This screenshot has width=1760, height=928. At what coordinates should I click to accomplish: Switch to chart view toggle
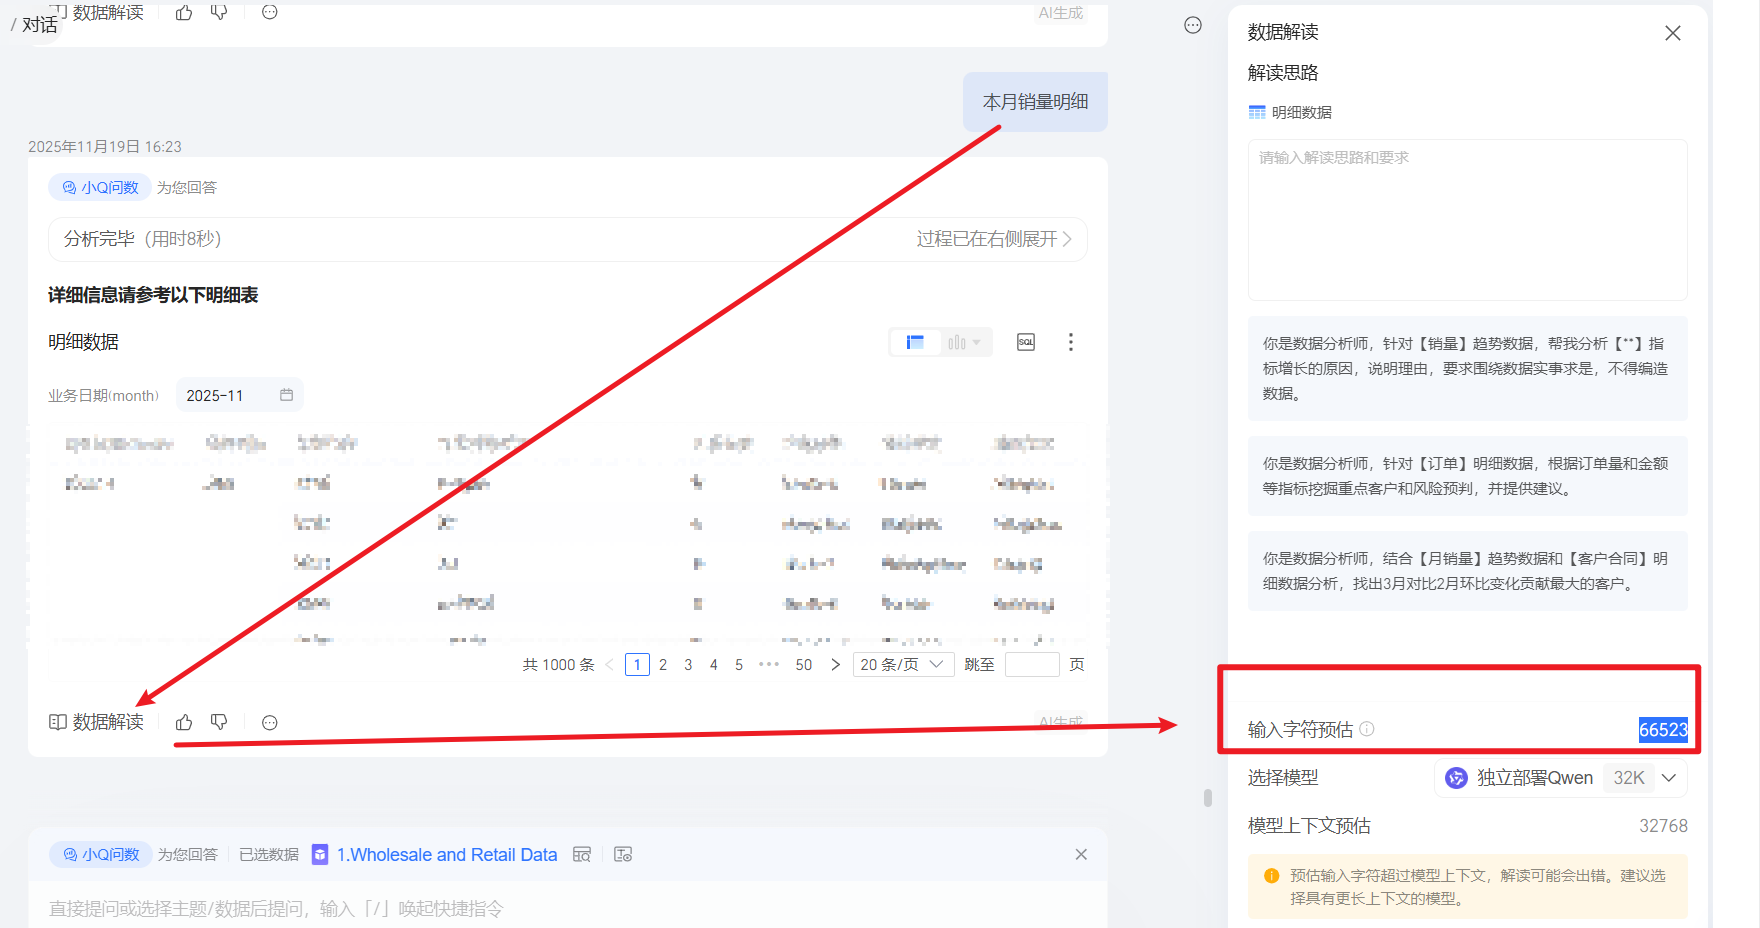pos(963,342)
